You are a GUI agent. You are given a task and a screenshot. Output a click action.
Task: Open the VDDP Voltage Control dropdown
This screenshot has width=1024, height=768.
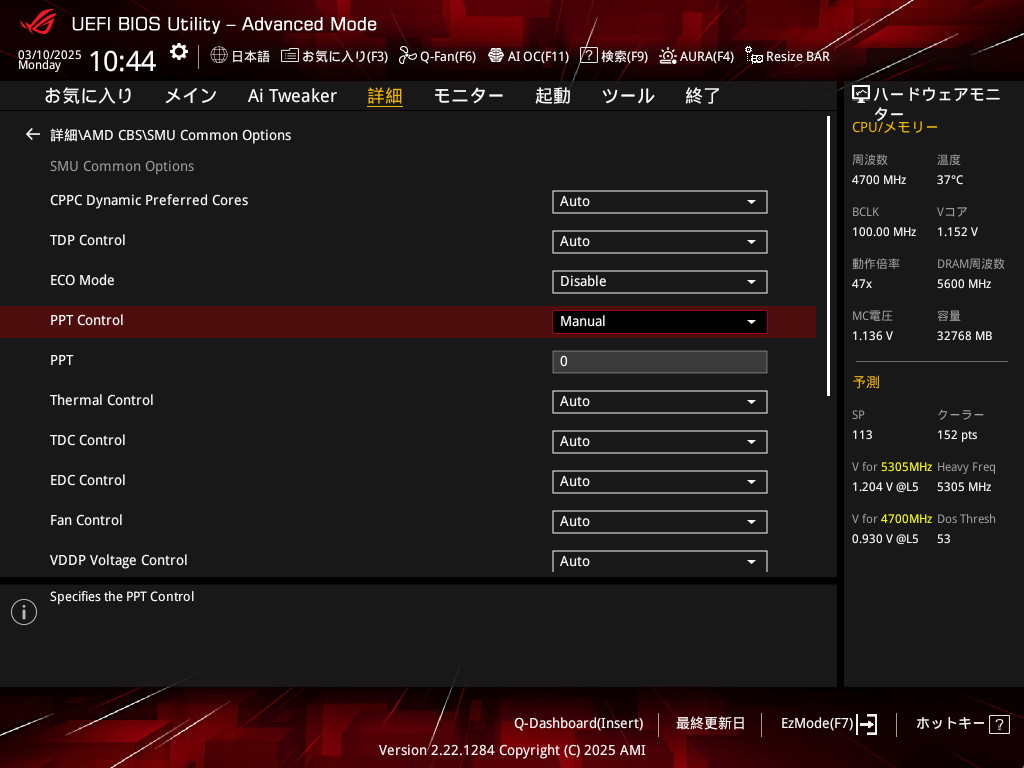click(x=660, y=561)
